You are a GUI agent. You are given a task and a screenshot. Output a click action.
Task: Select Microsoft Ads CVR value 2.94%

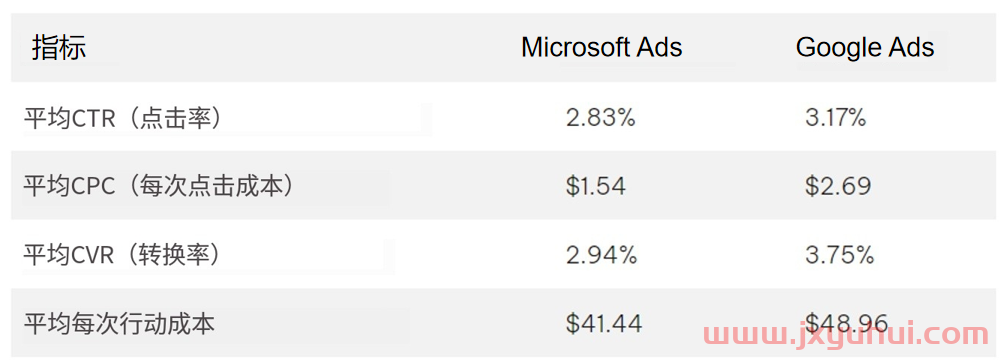(602, 255)
